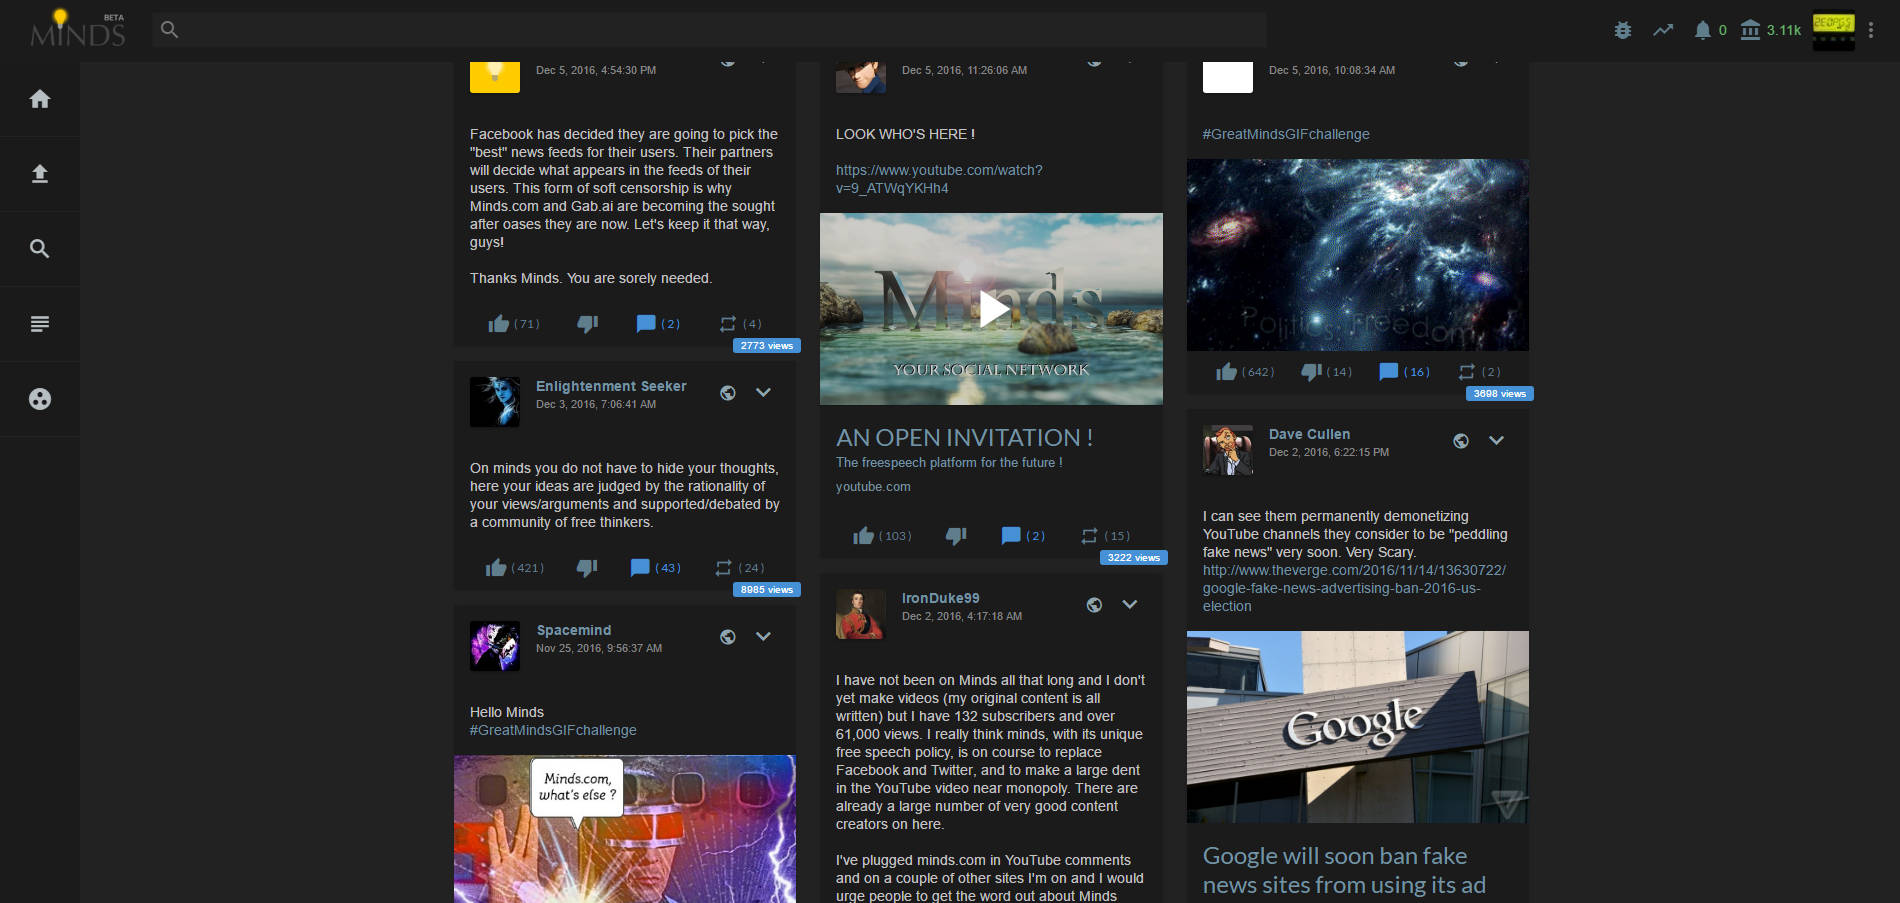Open #GreatMindsGIFchallenge hashtag in Spacemind's post
The height and width of the screenshot is (903, 1900).
pyautogui.click(x=553, y=730)
